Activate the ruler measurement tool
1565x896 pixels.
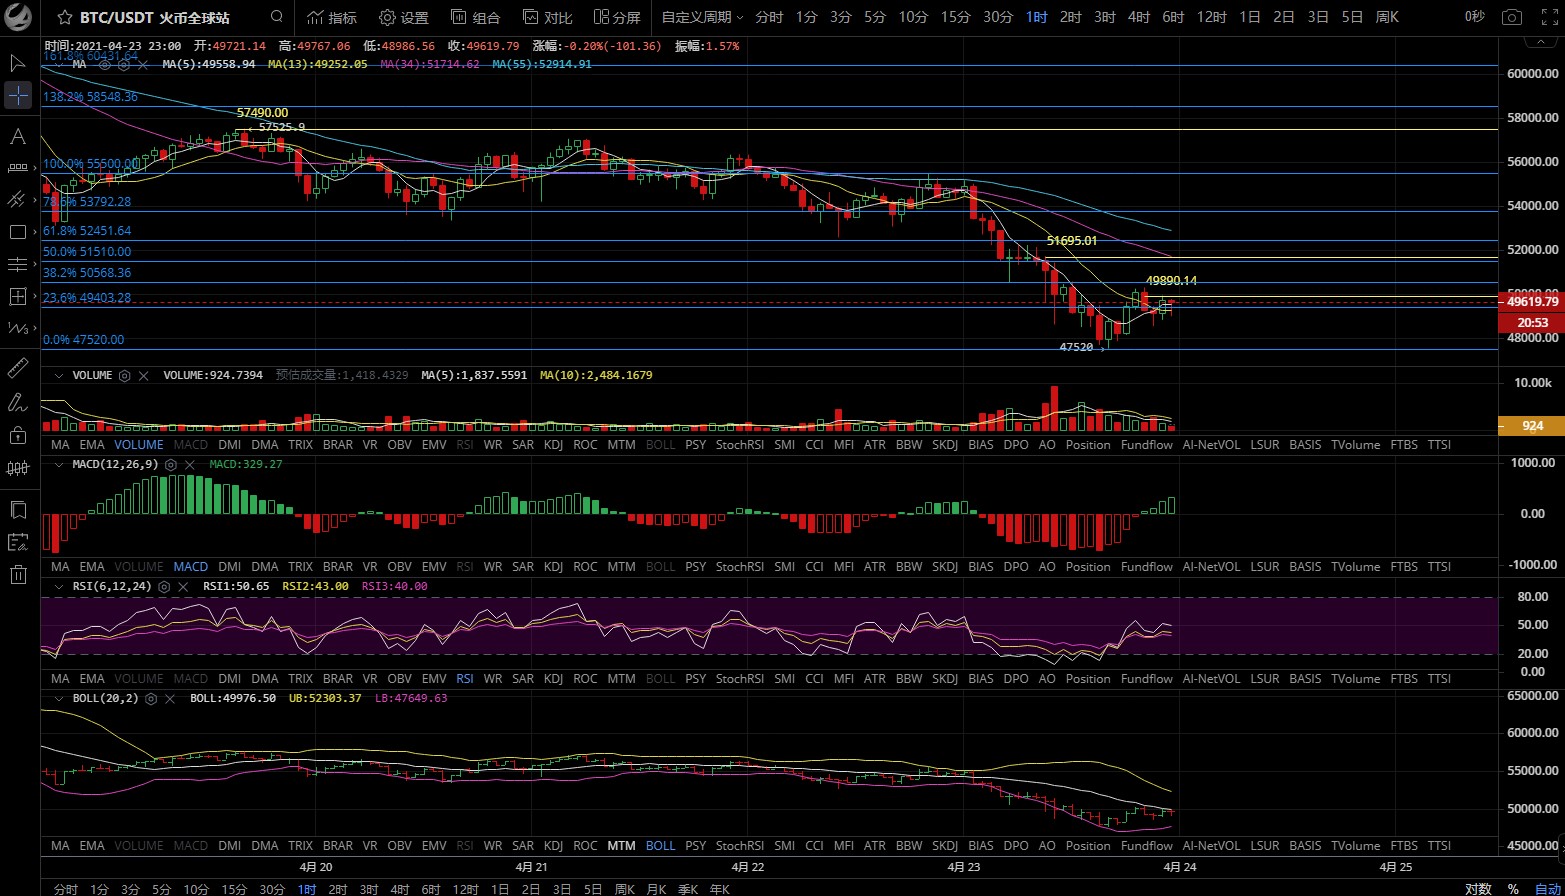click(18, 368)
